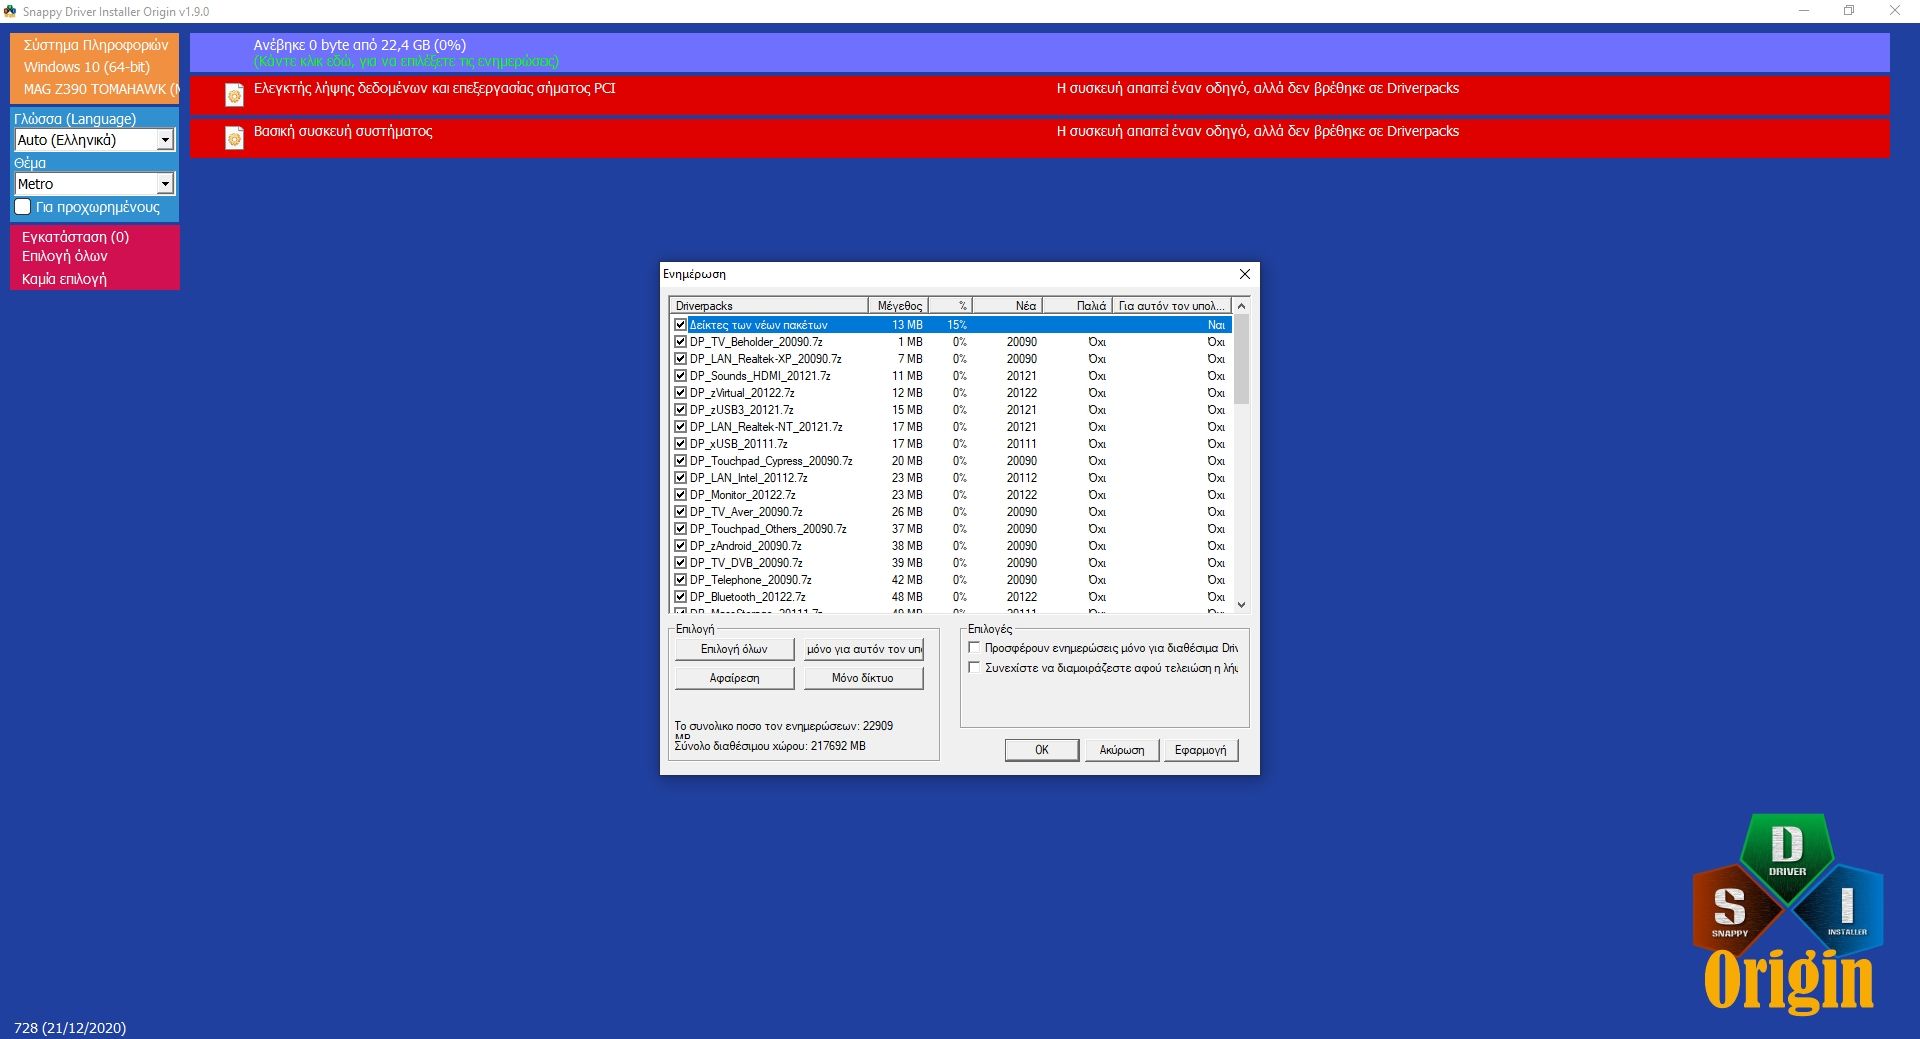
Task: Click 'Επιλογή όλων' in left sidebar
Action: click(x=65, y=257)
